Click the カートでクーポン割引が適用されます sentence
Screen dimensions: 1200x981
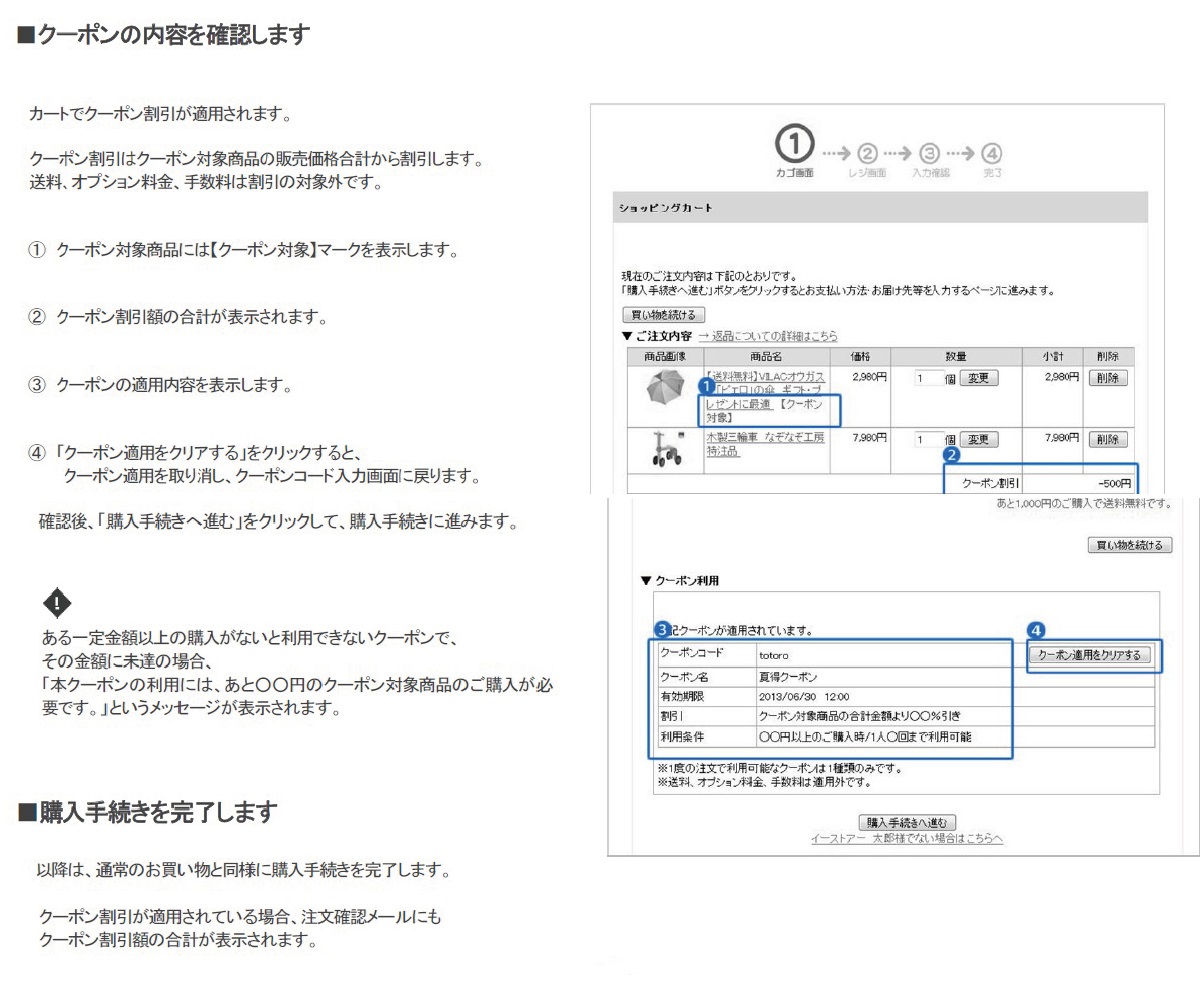161,115
